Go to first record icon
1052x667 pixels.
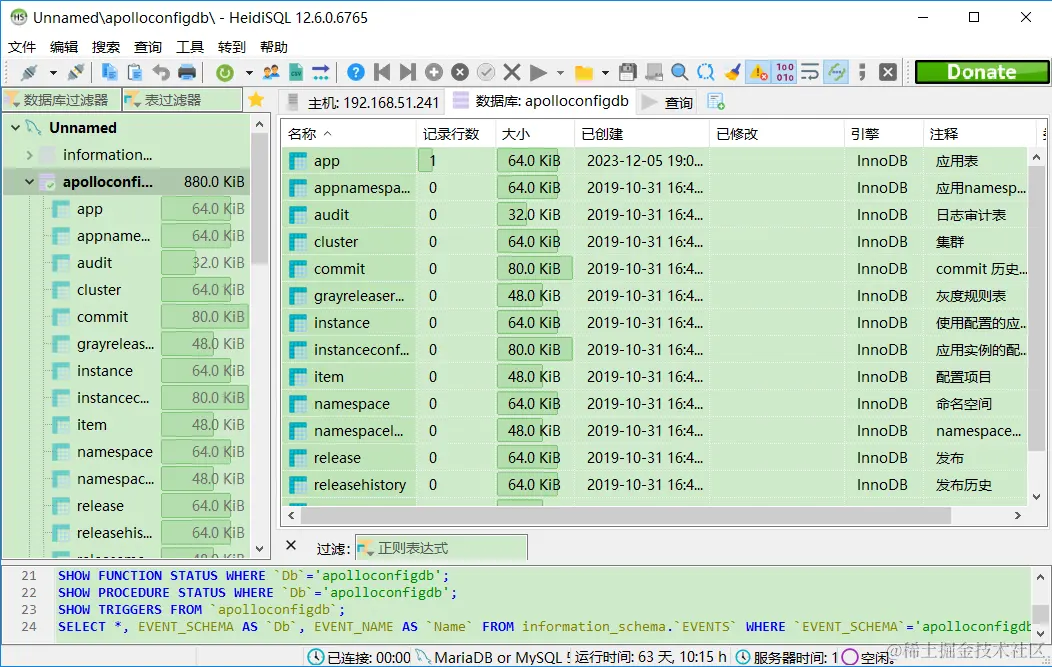(382, 72)
